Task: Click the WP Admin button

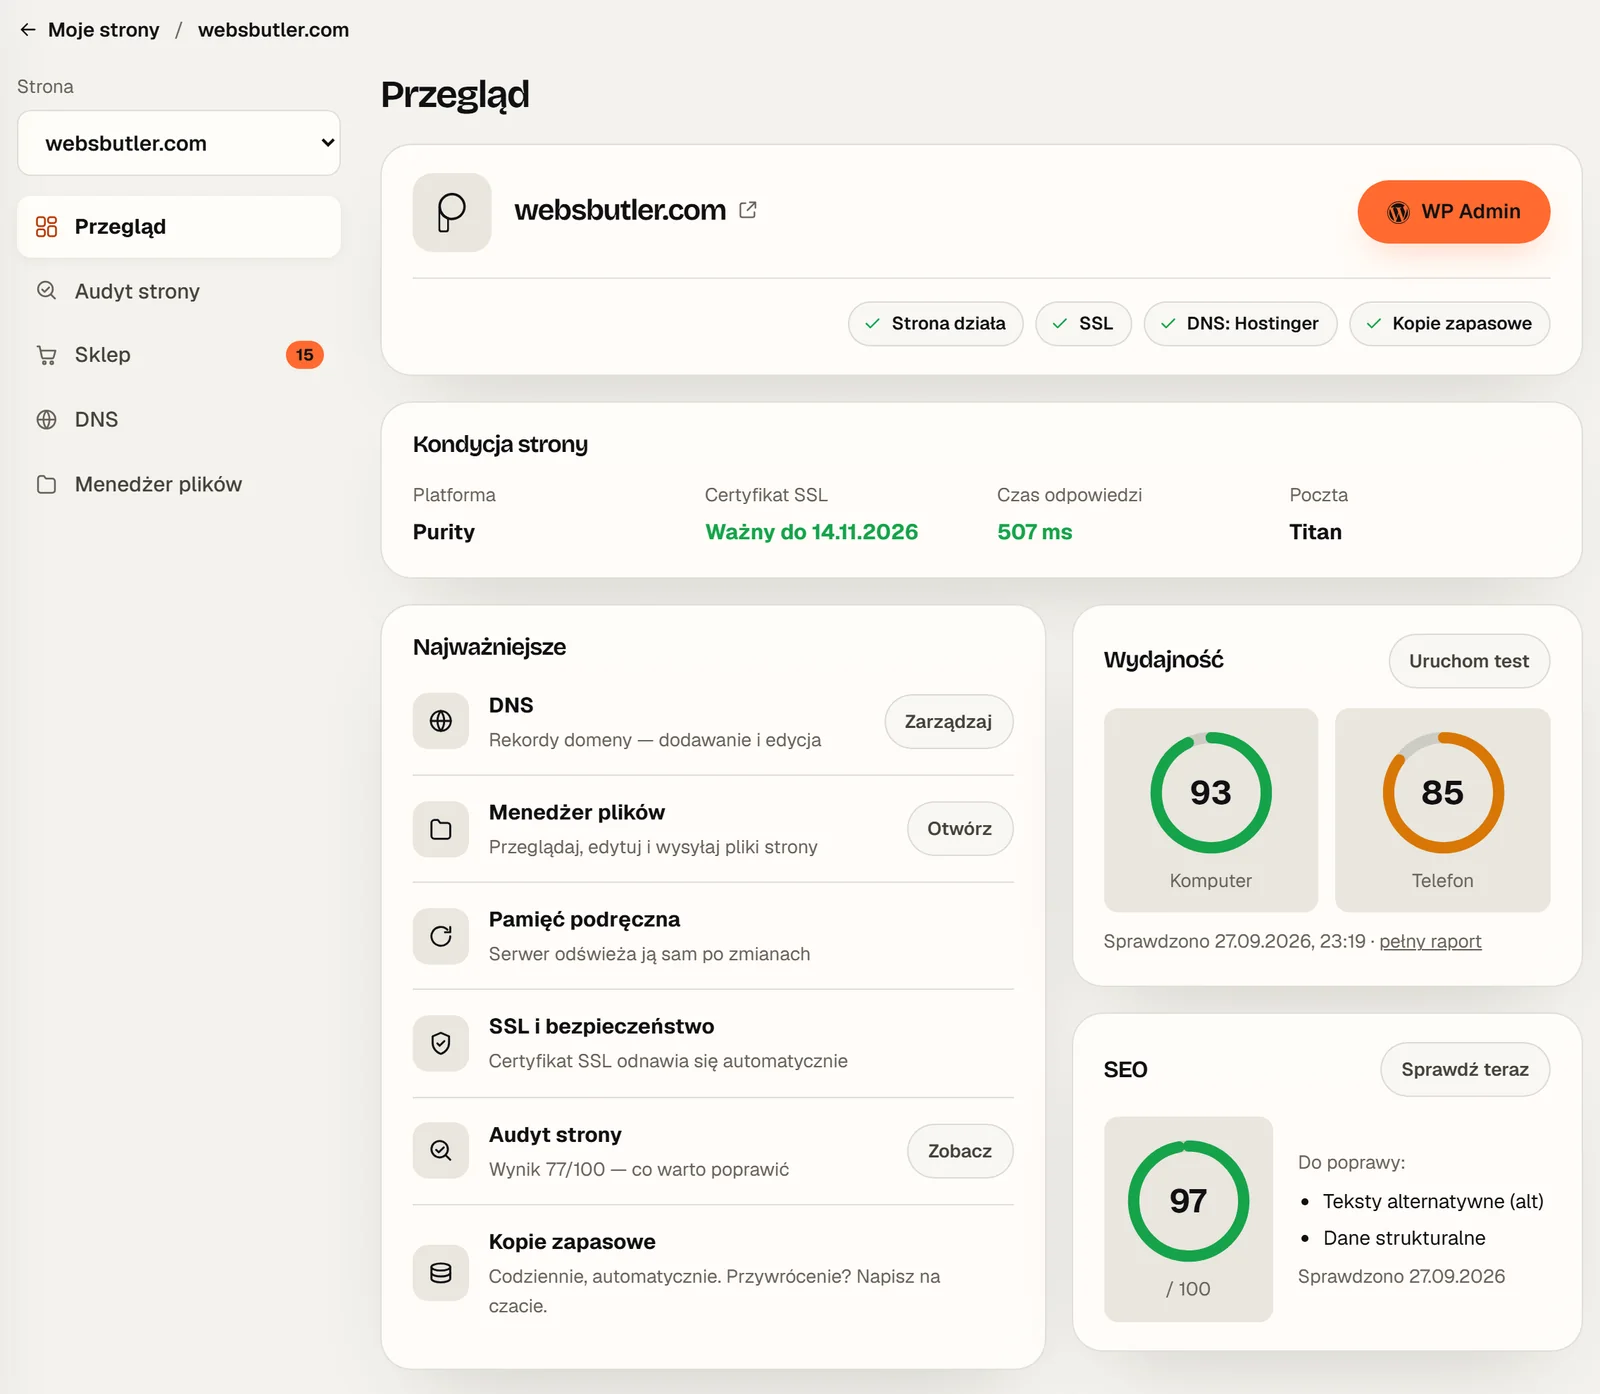Action: [1454, 212]
